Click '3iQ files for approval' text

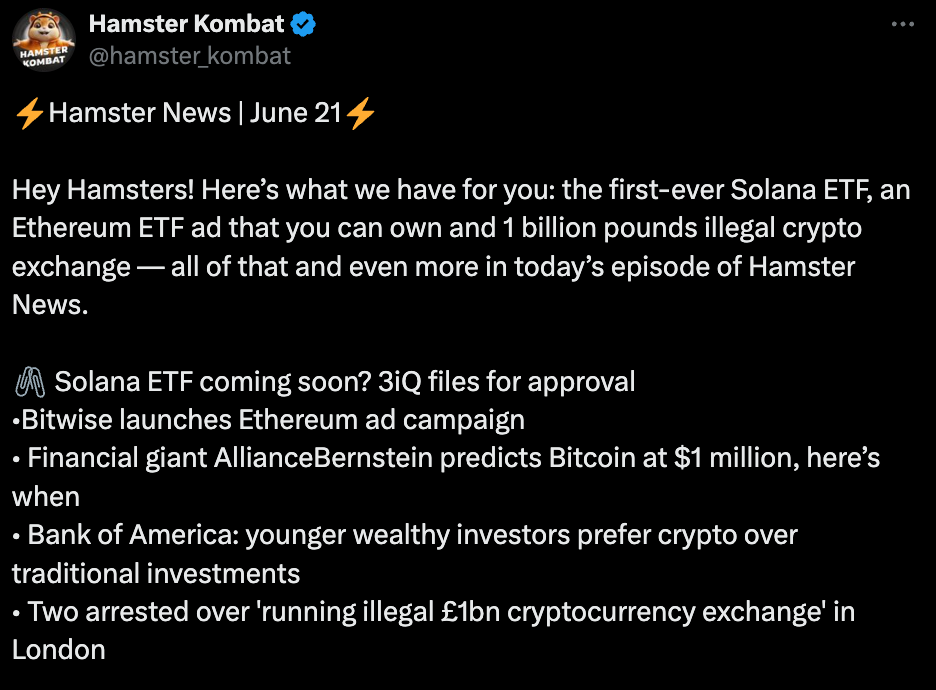[506, 382]
